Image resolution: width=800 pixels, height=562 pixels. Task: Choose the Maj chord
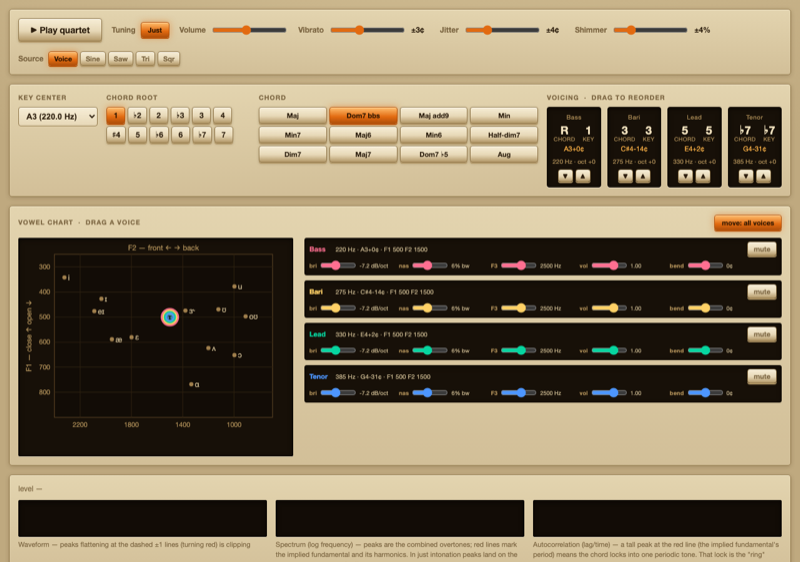292,116
